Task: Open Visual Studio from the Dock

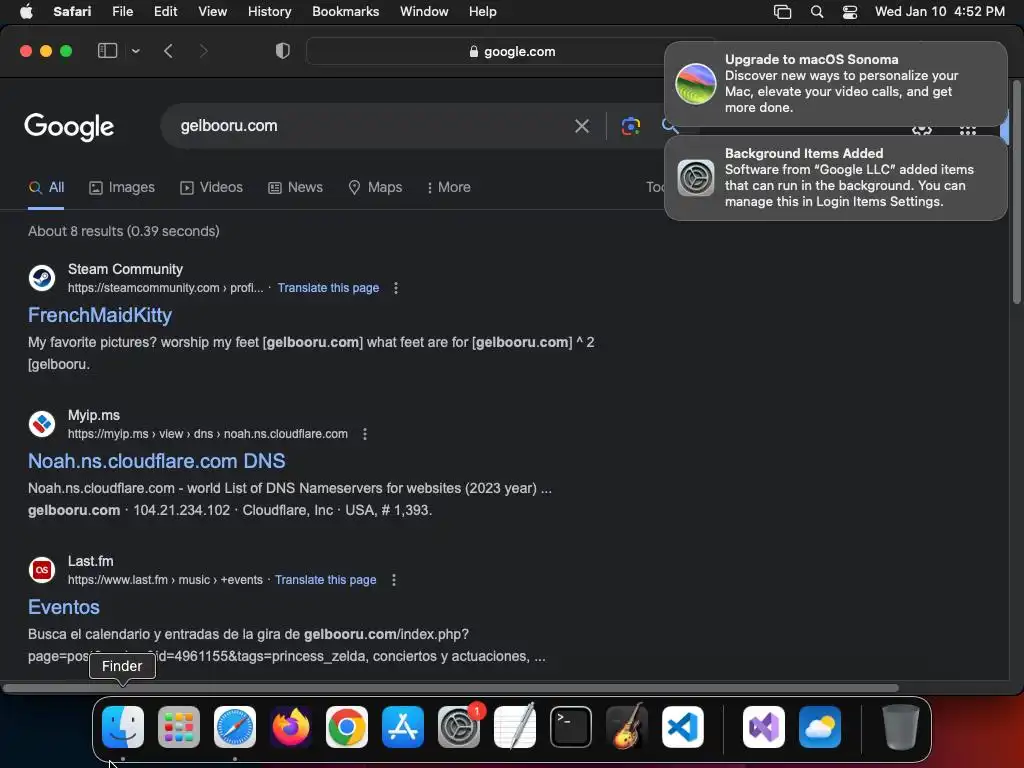Action: 764,726
